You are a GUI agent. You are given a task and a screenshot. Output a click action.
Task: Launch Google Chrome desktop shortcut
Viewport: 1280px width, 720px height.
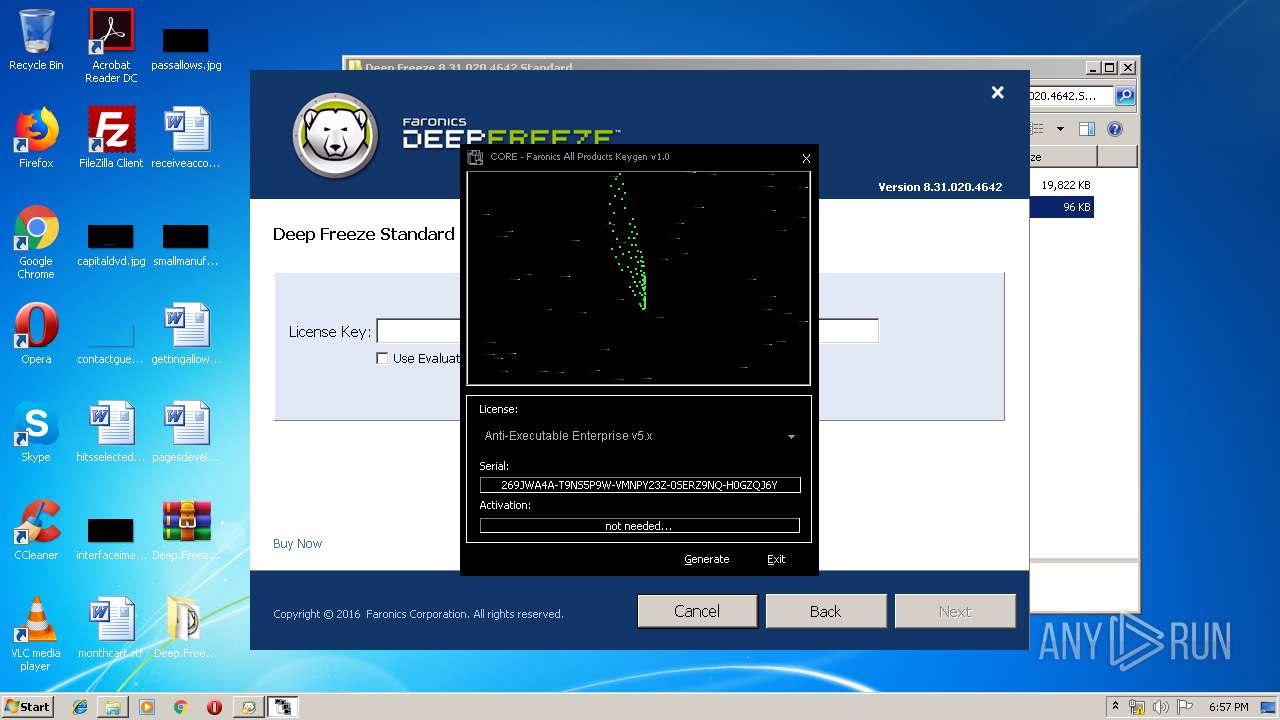pyautogui.click(x=36, y=242)
